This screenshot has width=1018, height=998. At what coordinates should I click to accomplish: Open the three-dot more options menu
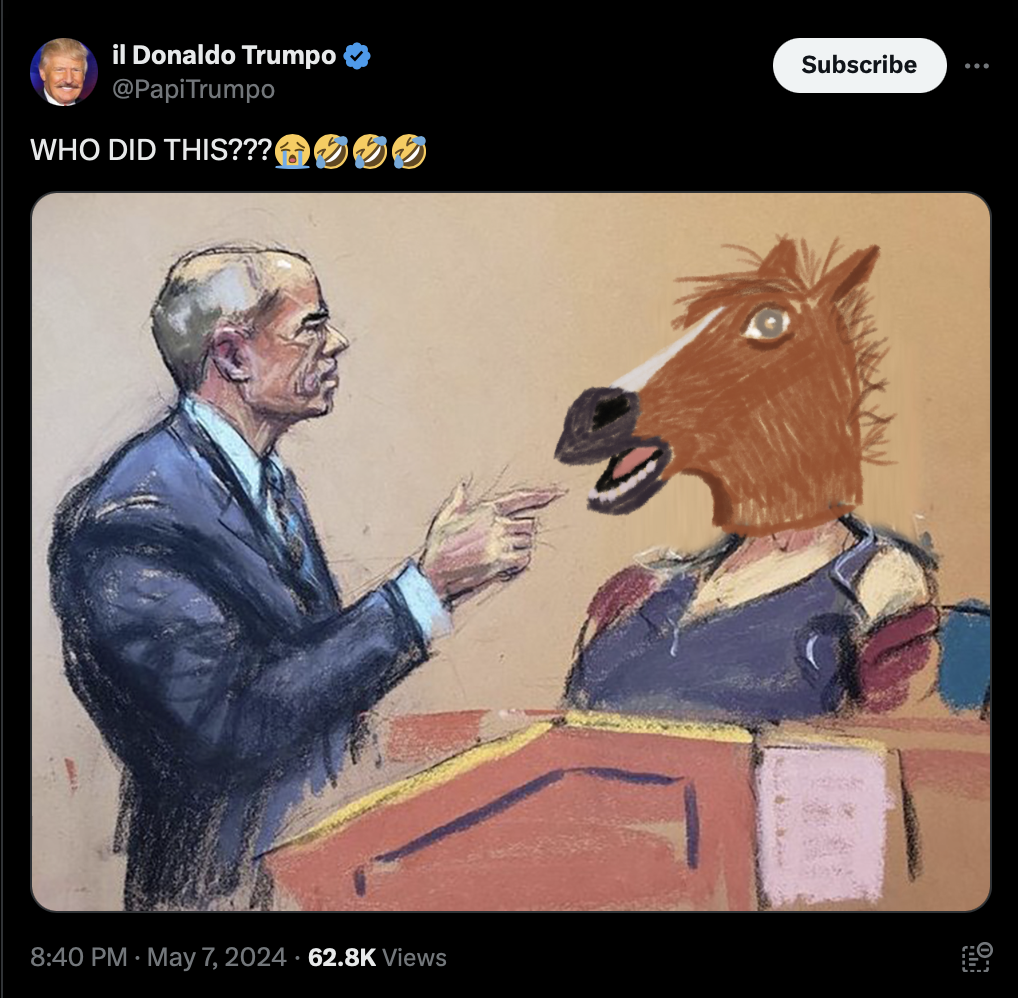point(976,66)
